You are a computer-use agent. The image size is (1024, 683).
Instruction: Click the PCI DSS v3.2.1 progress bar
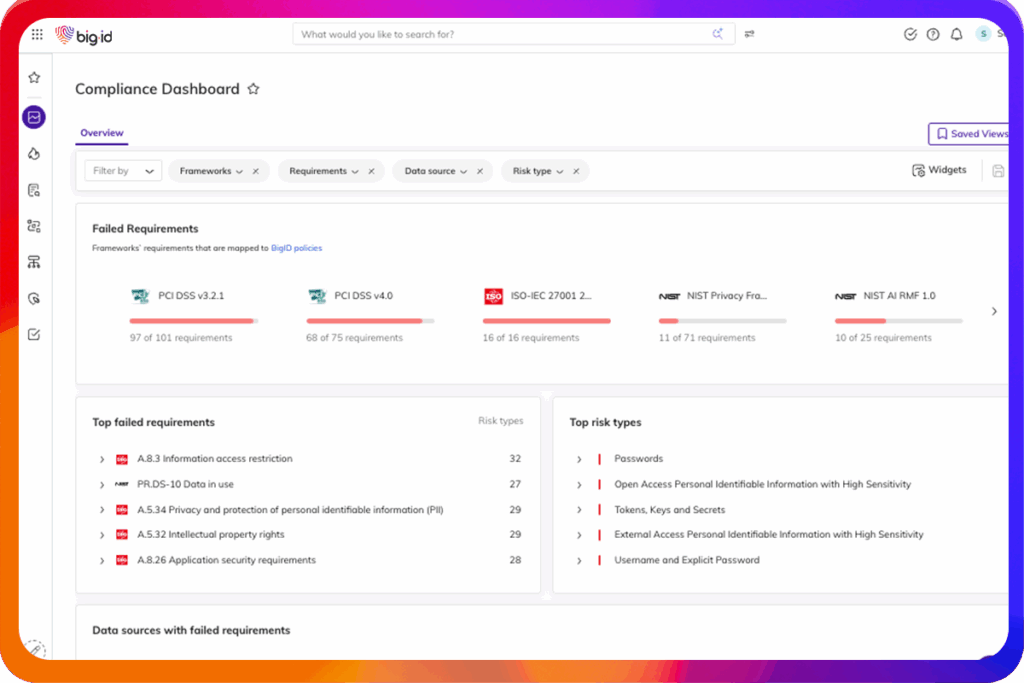click(x=193, y=321)
